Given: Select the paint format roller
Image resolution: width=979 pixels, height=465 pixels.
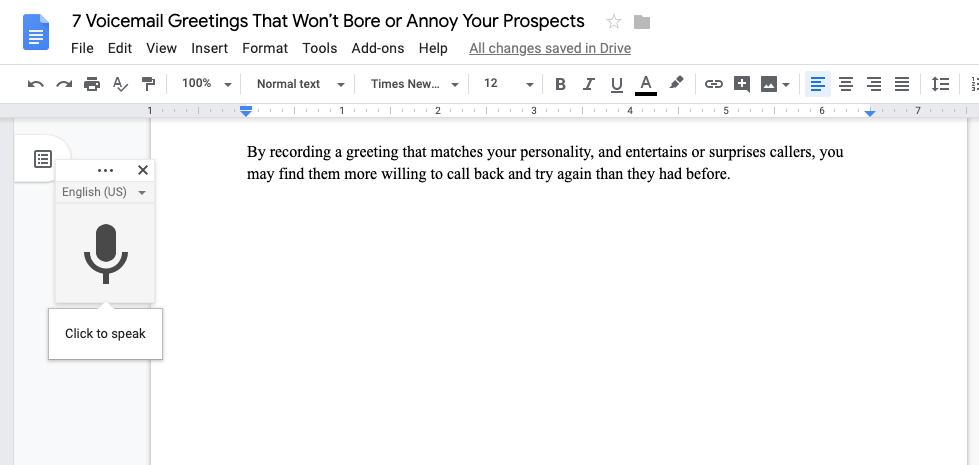Looking at the screenshot, I should pyautogui.click(x=148, y=84).
